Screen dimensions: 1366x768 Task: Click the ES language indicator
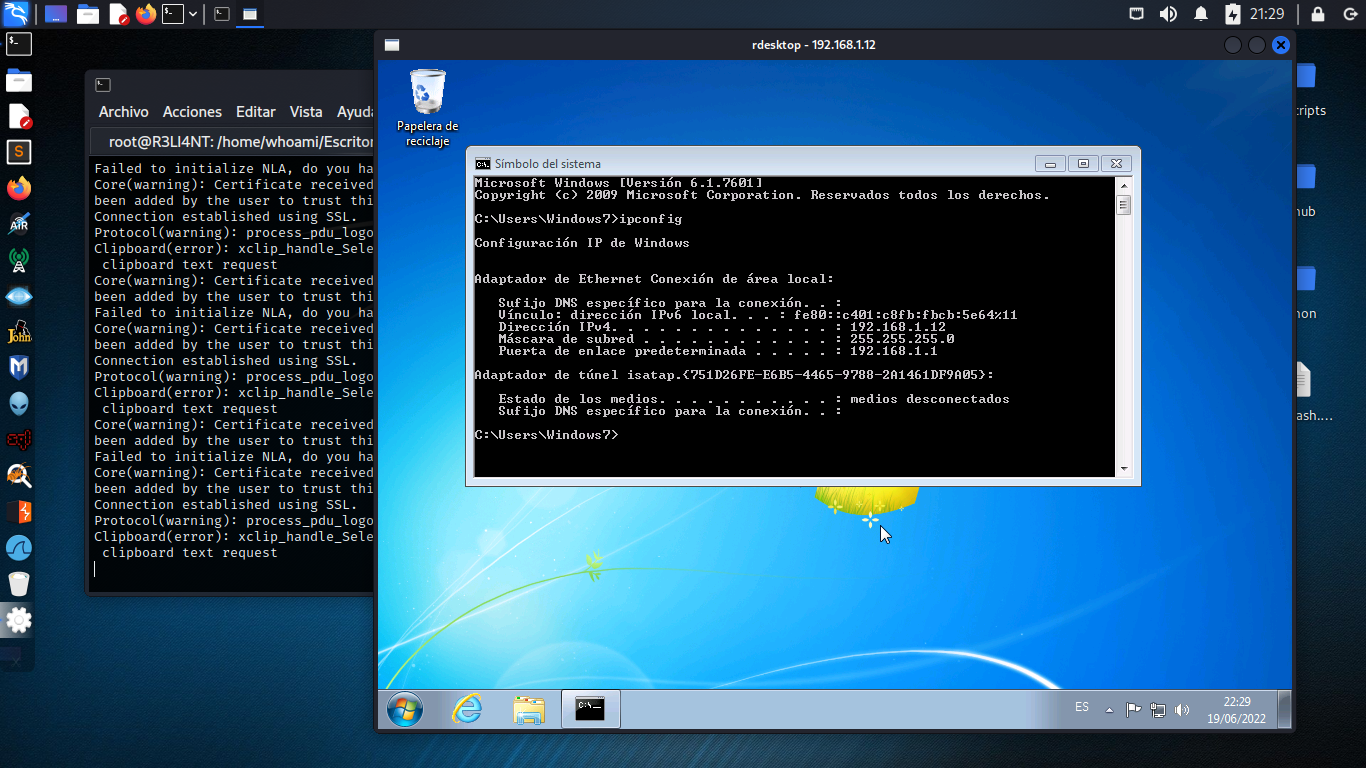(1082, 707)
